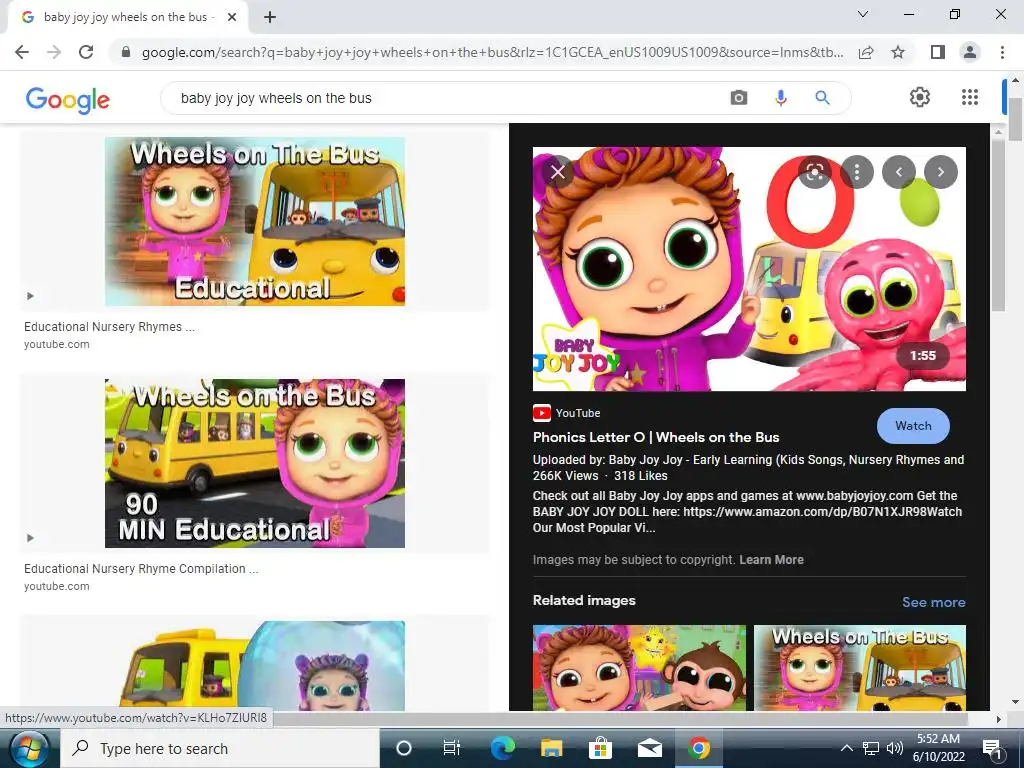Open the partially visible third result thumbnail
1024x768 pixels.
255,665
